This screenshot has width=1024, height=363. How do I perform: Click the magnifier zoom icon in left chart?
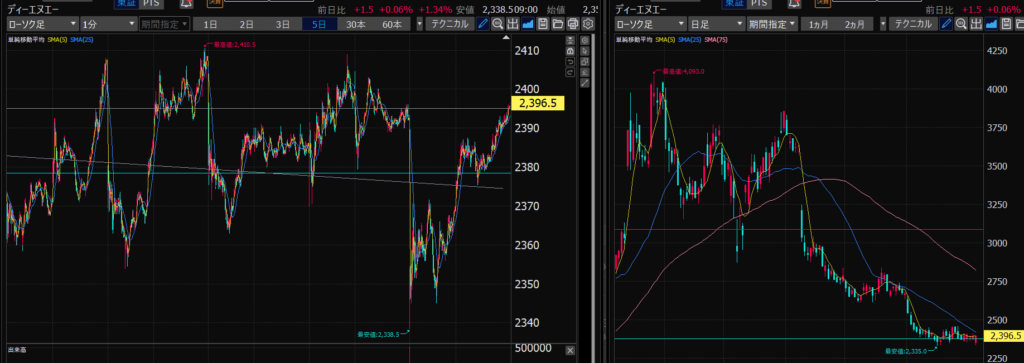click(x=498, y=24)
